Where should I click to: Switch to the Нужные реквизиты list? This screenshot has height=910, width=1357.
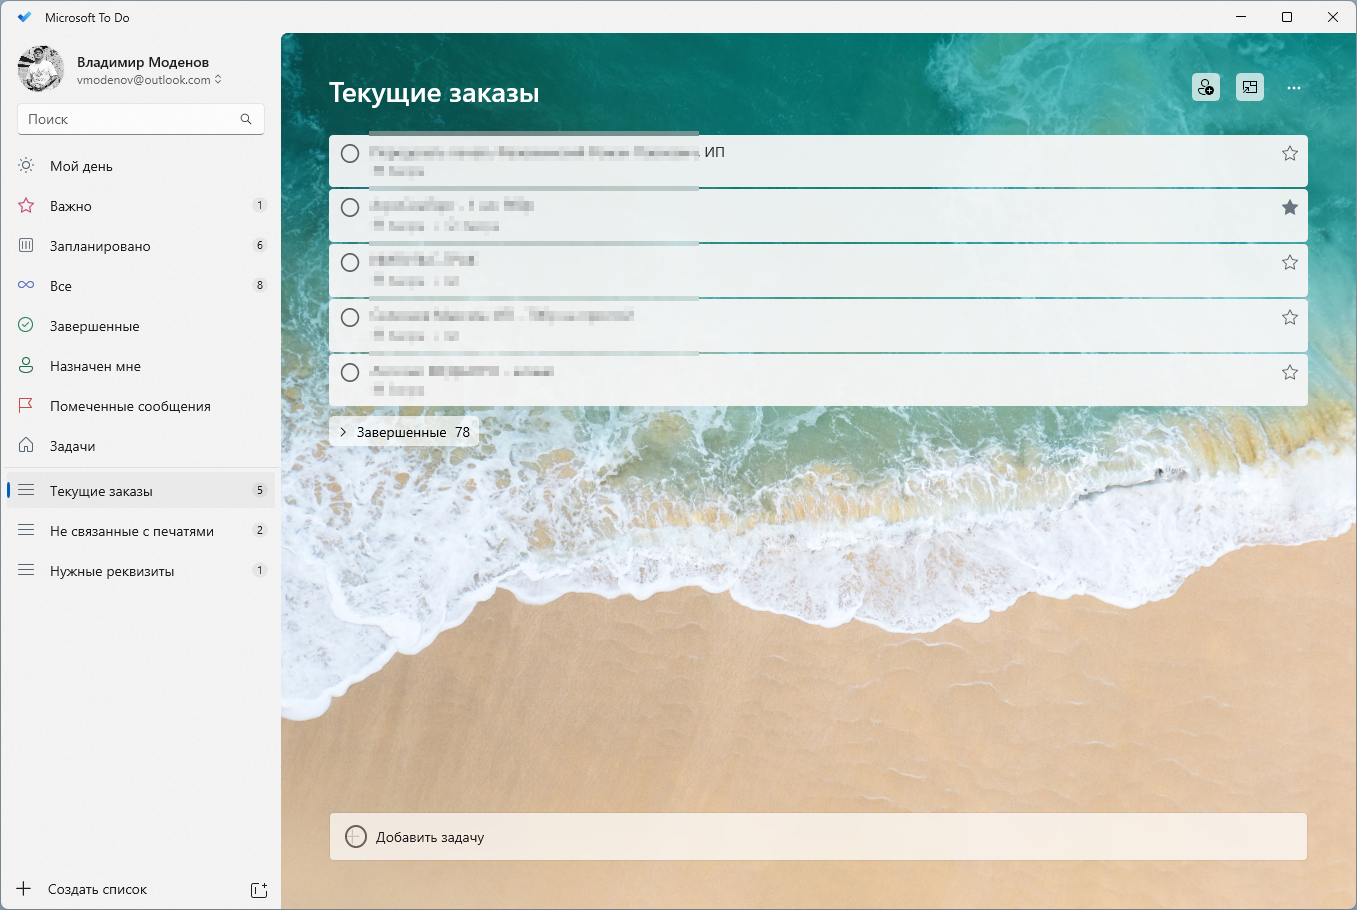click(x=140, y=571)
